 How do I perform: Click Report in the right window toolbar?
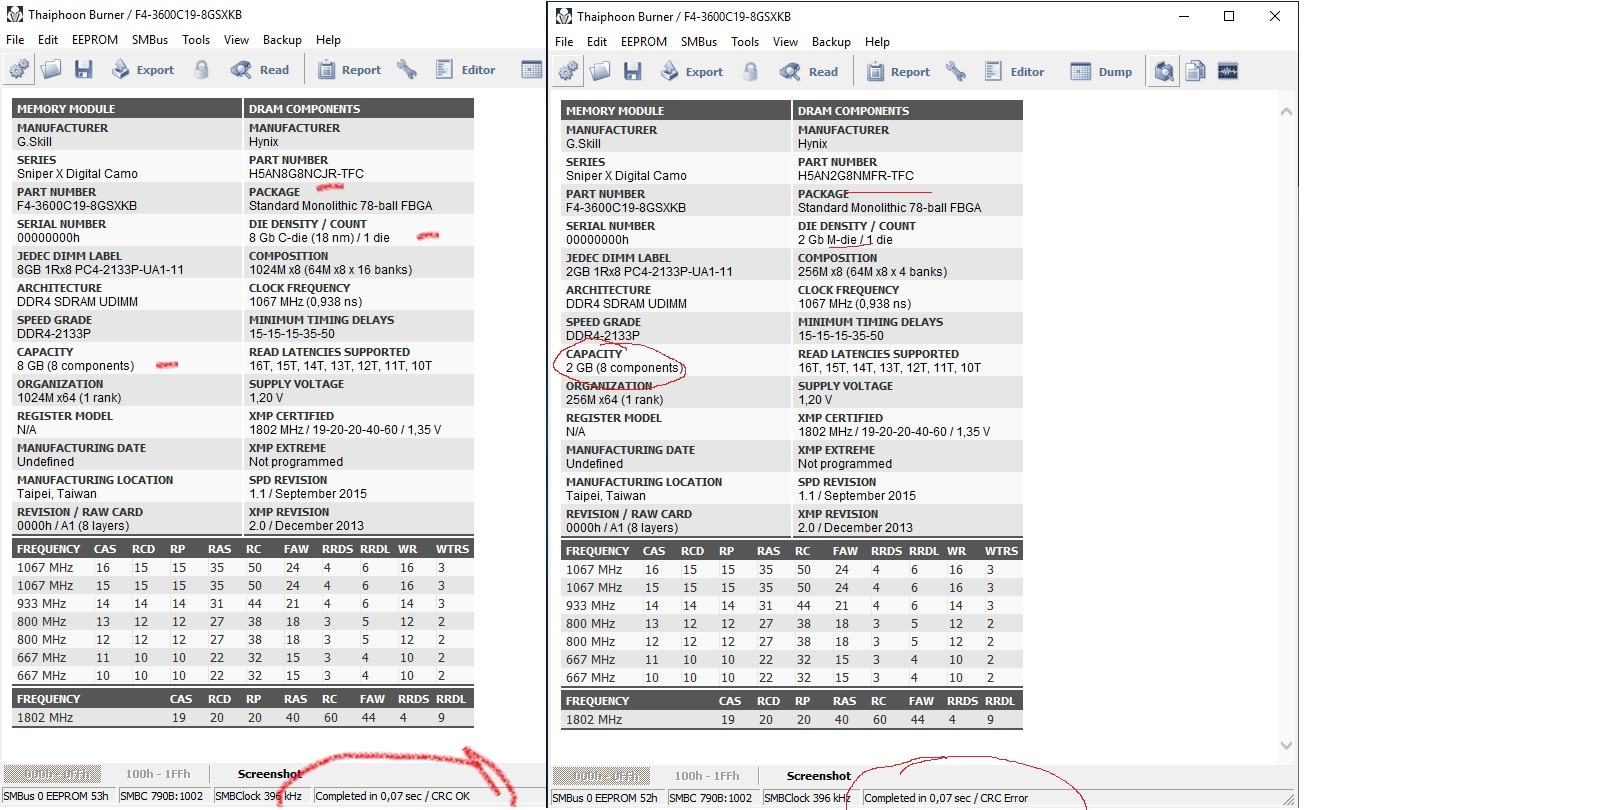pyautogui.click(x=898, y=71)
